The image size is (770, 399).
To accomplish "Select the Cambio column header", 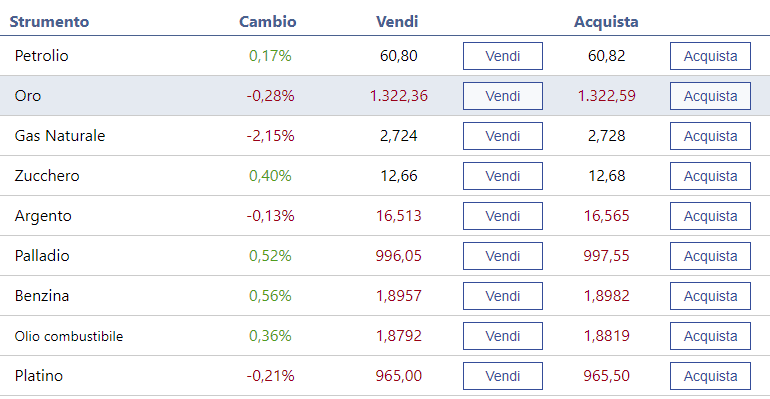I will pos(268,22).
